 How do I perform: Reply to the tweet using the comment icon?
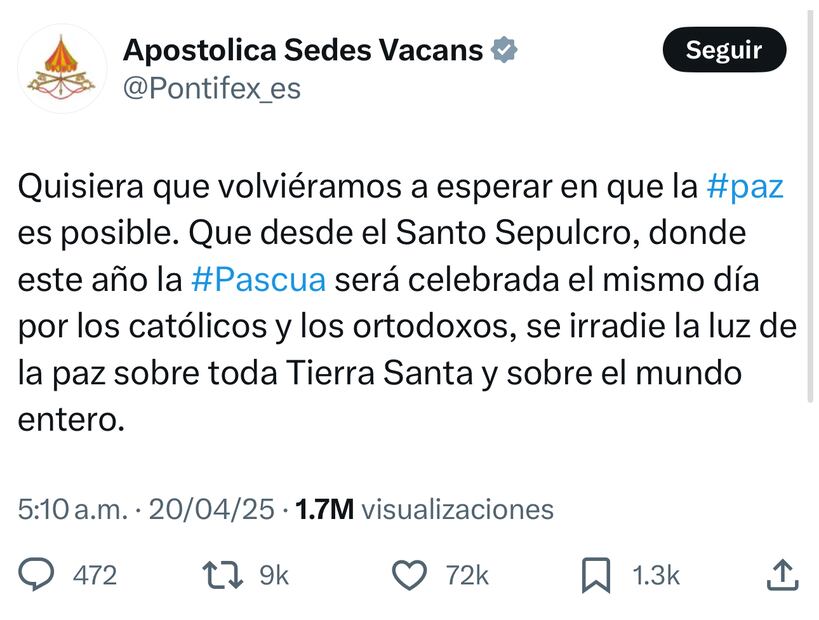pyautogui.click(x=38, y=575)
